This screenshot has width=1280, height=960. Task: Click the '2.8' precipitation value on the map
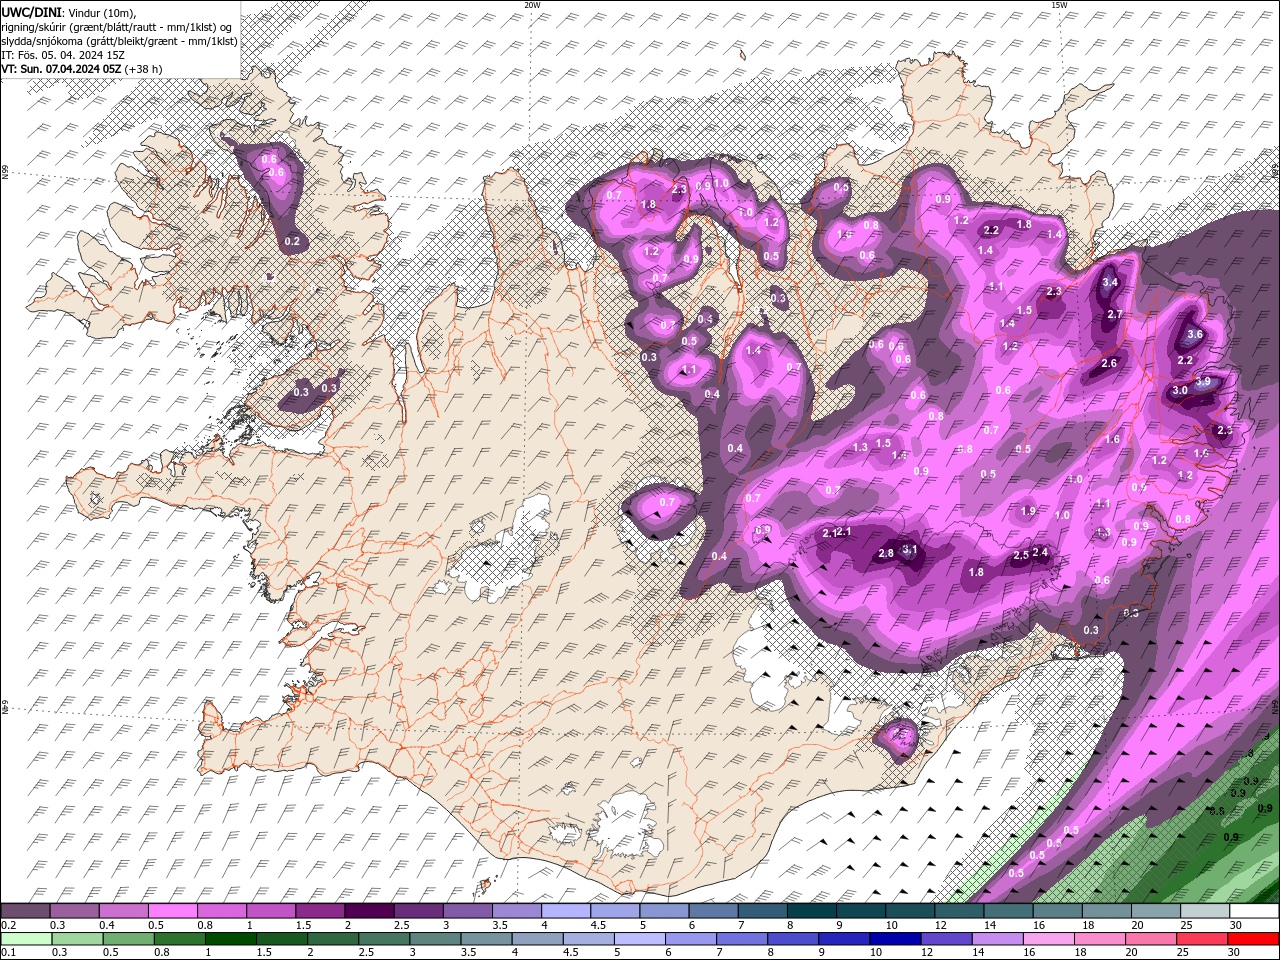point(886,554)
